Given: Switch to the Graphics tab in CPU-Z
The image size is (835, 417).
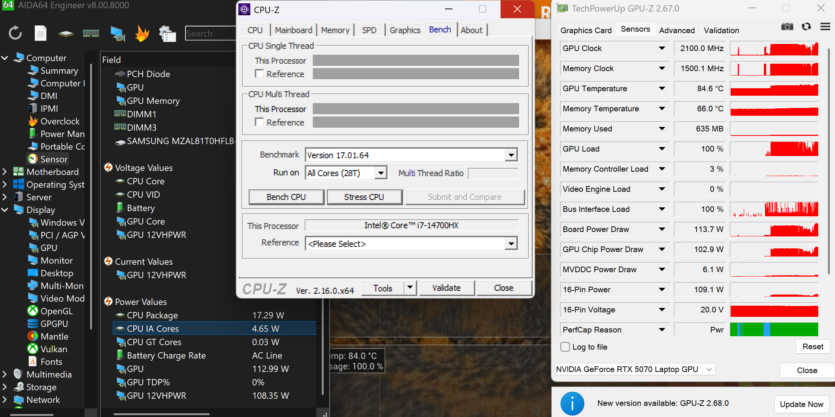Looking at the screenshot, I should click(405, 30).
